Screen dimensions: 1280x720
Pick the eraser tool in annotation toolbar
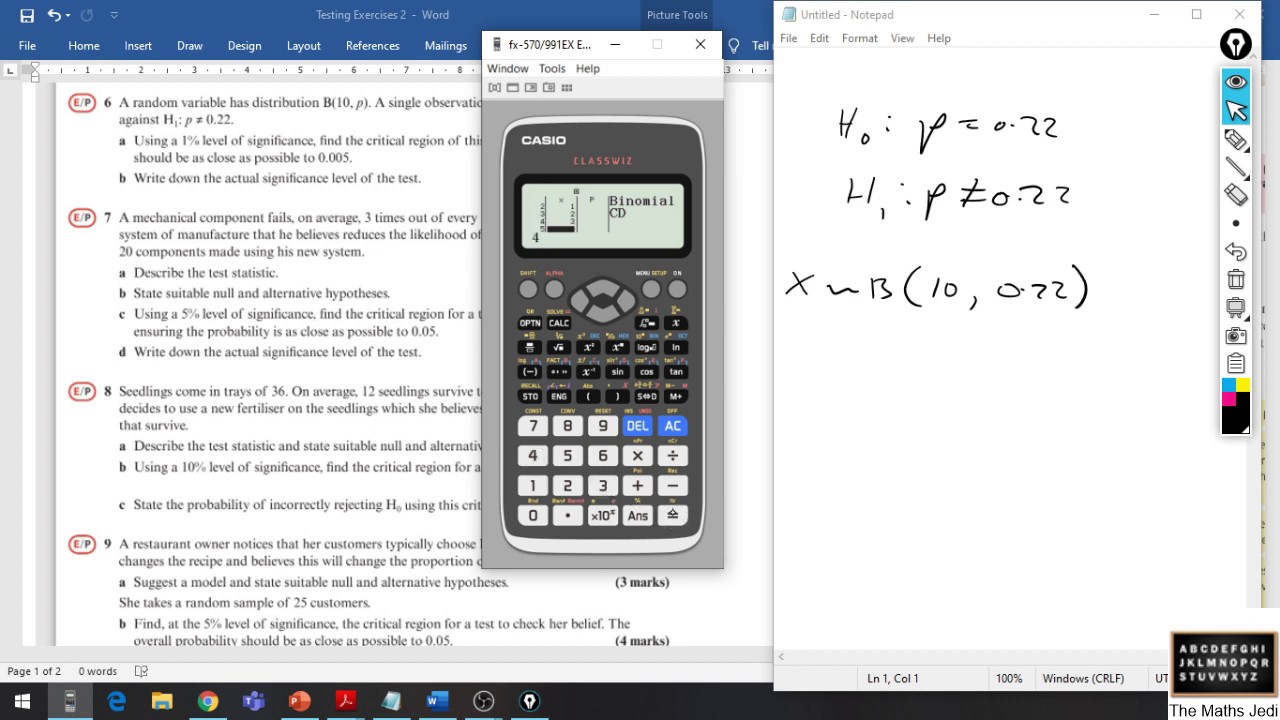pos(1236,195)
